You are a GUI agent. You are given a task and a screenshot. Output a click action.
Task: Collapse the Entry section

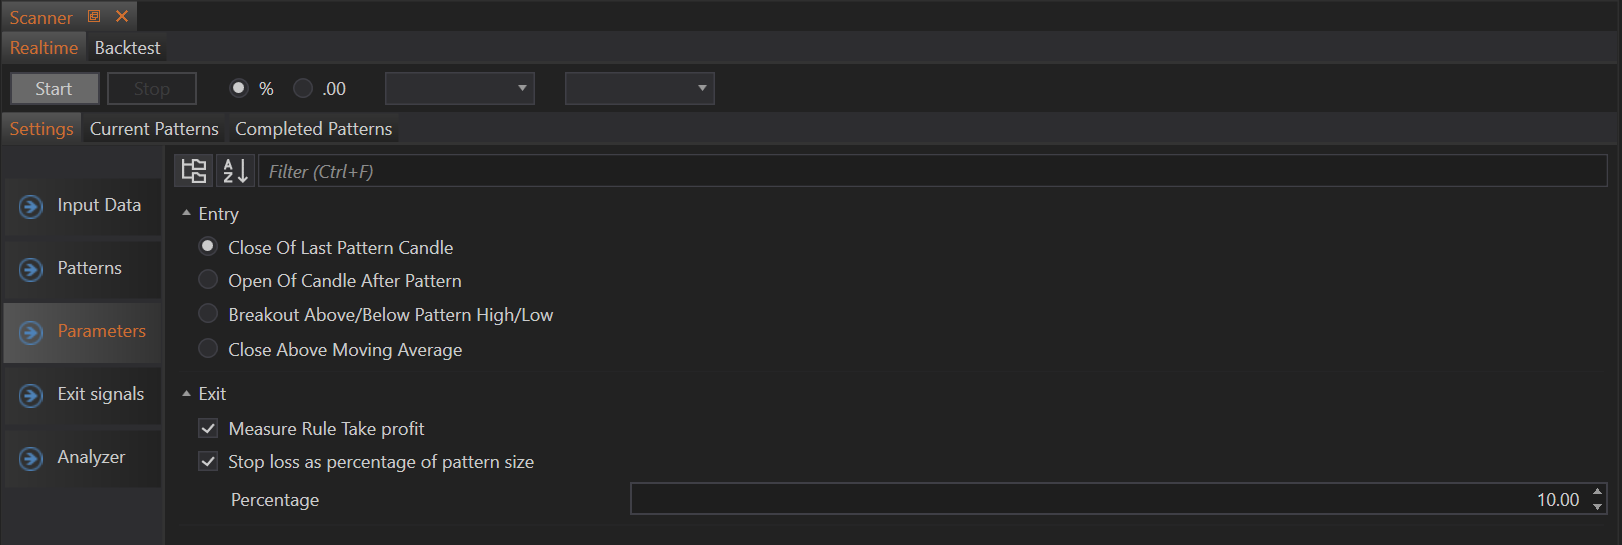(186, 213)
